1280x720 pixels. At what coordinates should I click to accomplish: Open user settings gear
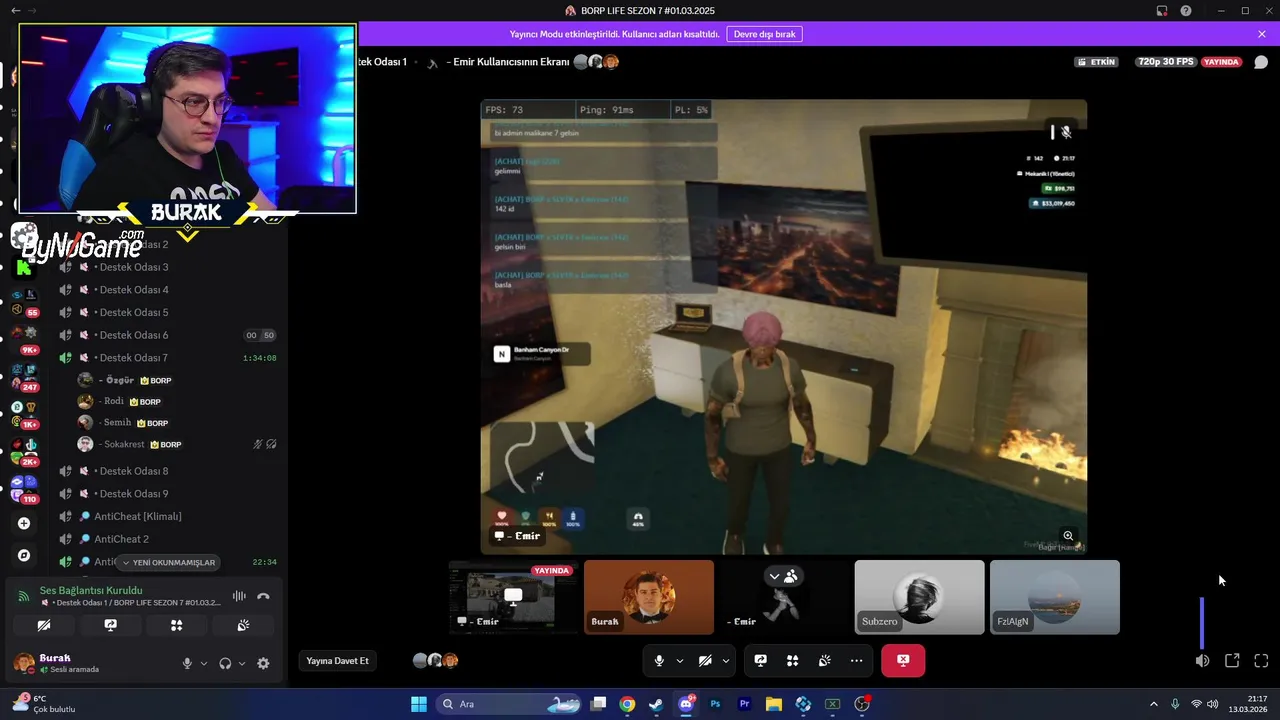click(x=263, y=663)
